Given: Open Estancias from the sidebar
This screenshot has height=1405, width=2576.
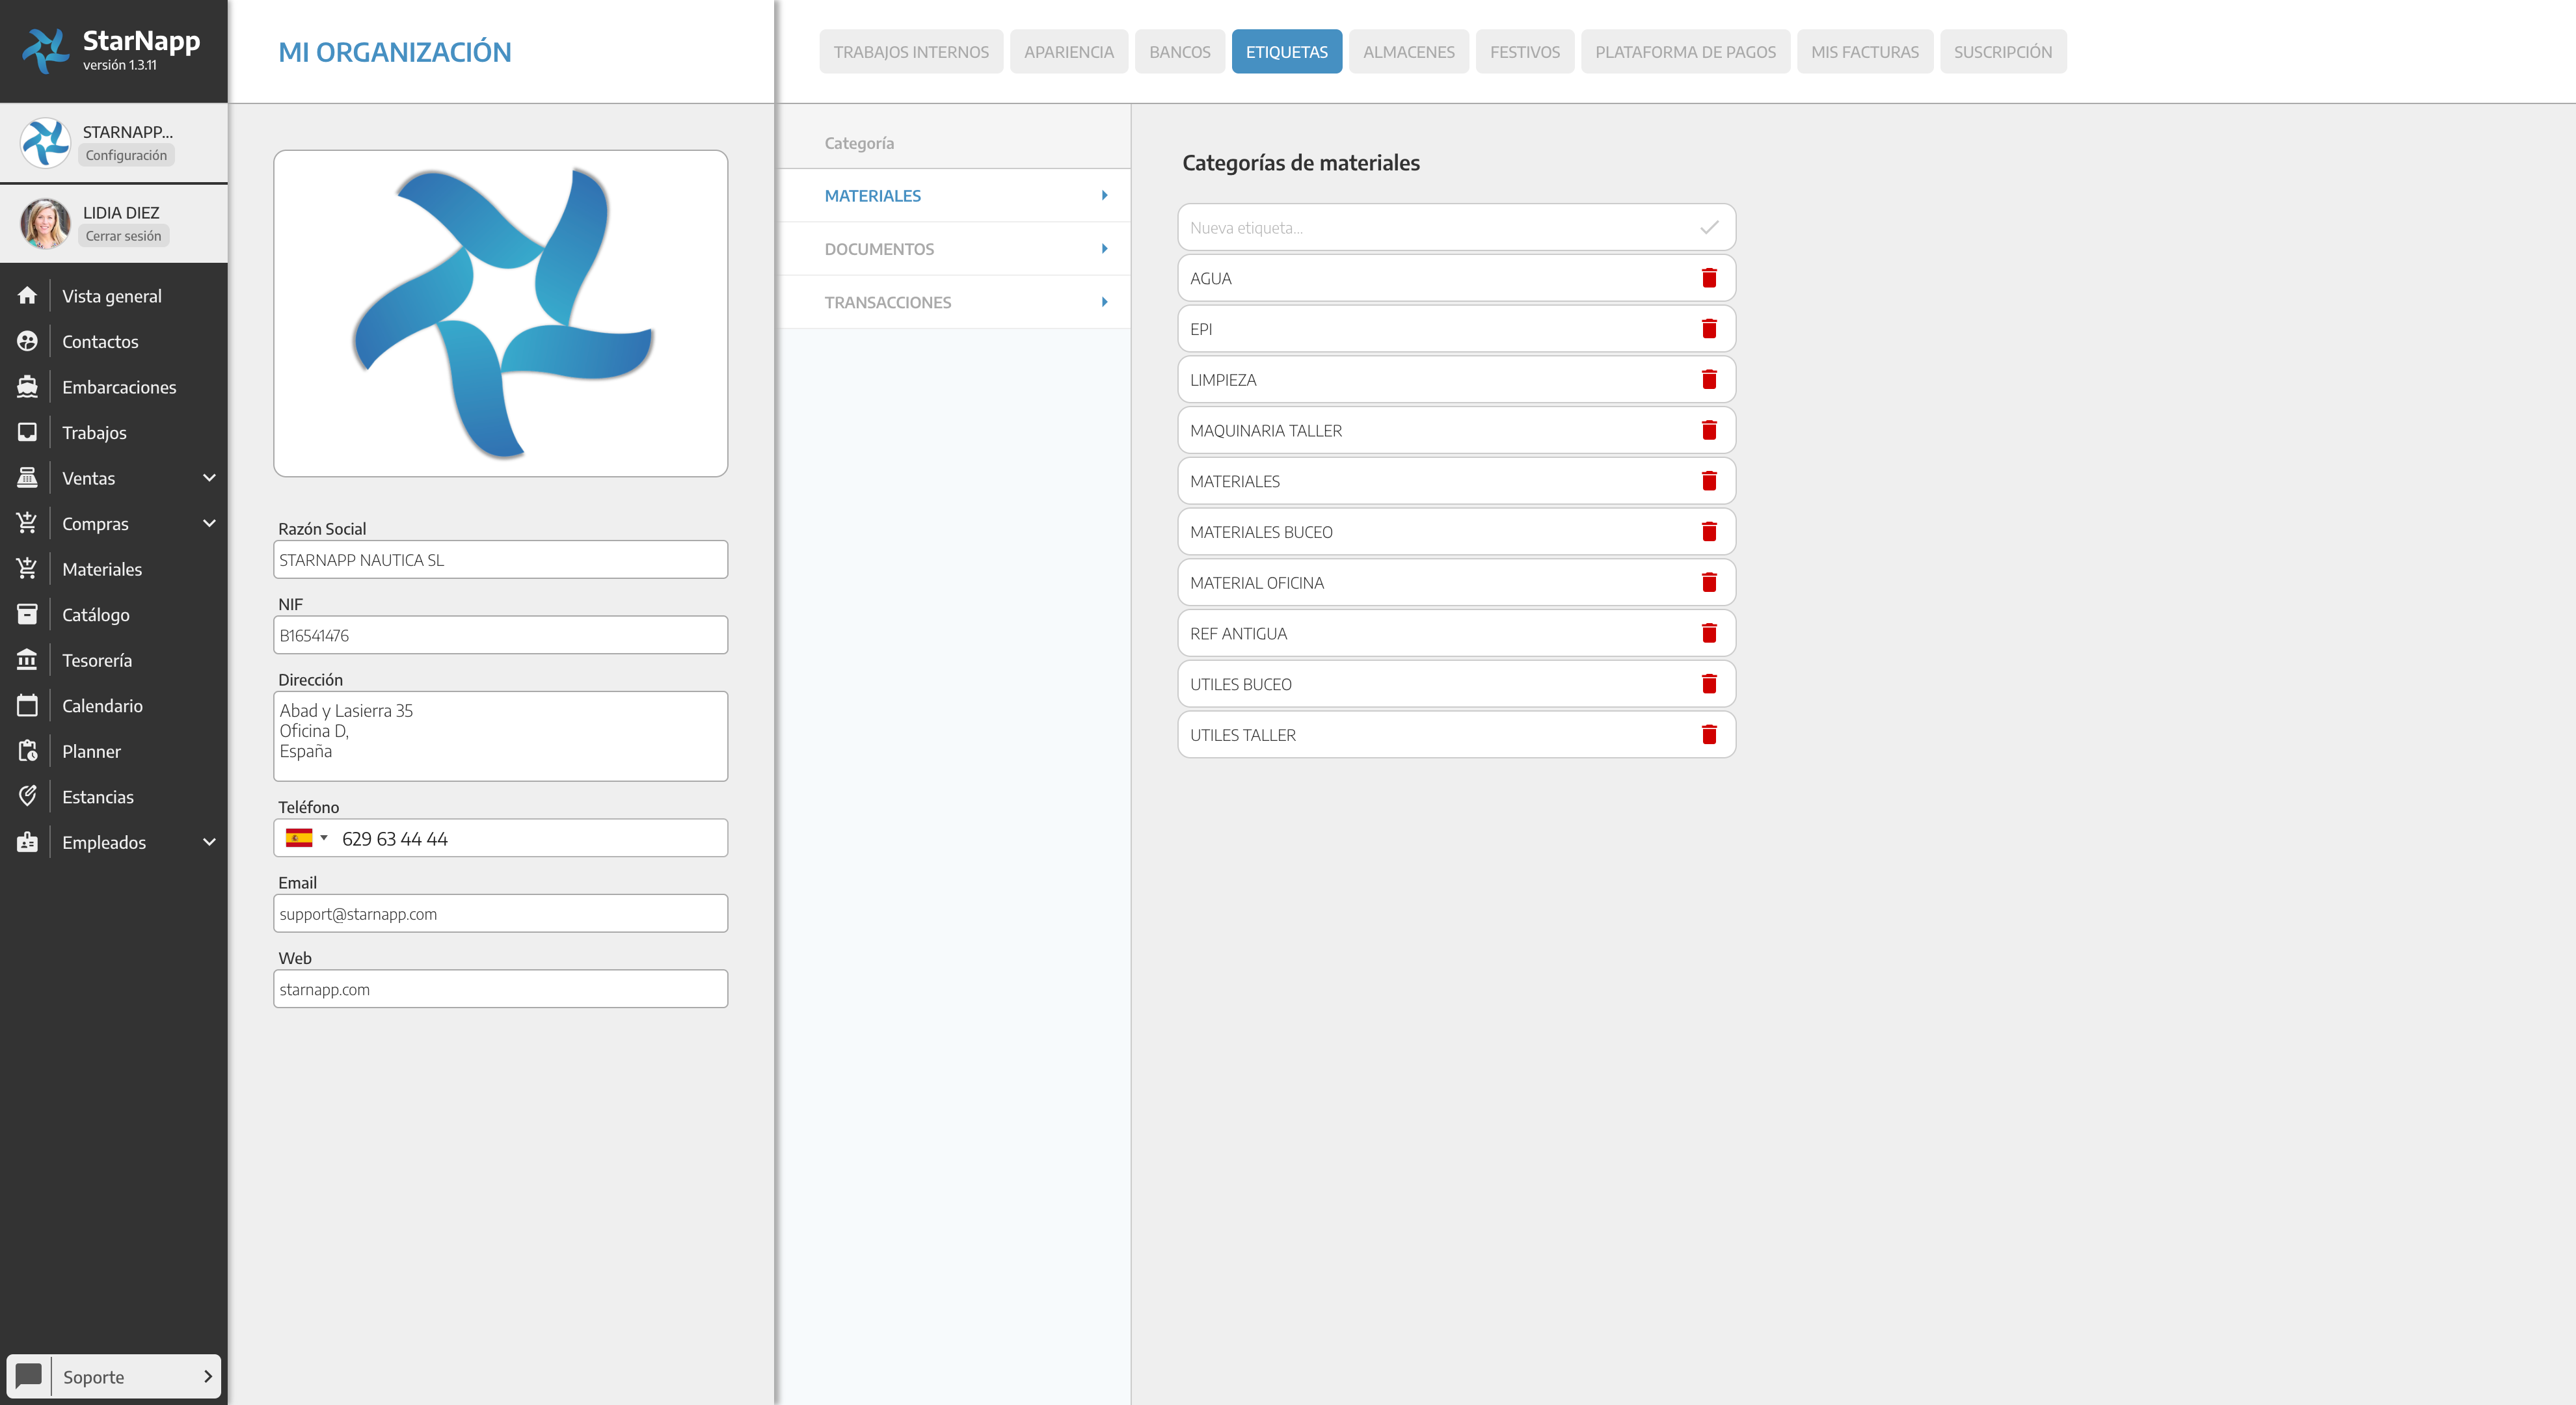Looking at the screenshot, I should [x=98, y=797].
